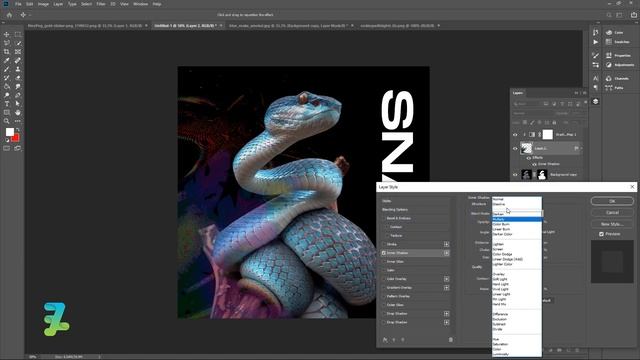Enable the Stroke style checkbox

[384, 244]
